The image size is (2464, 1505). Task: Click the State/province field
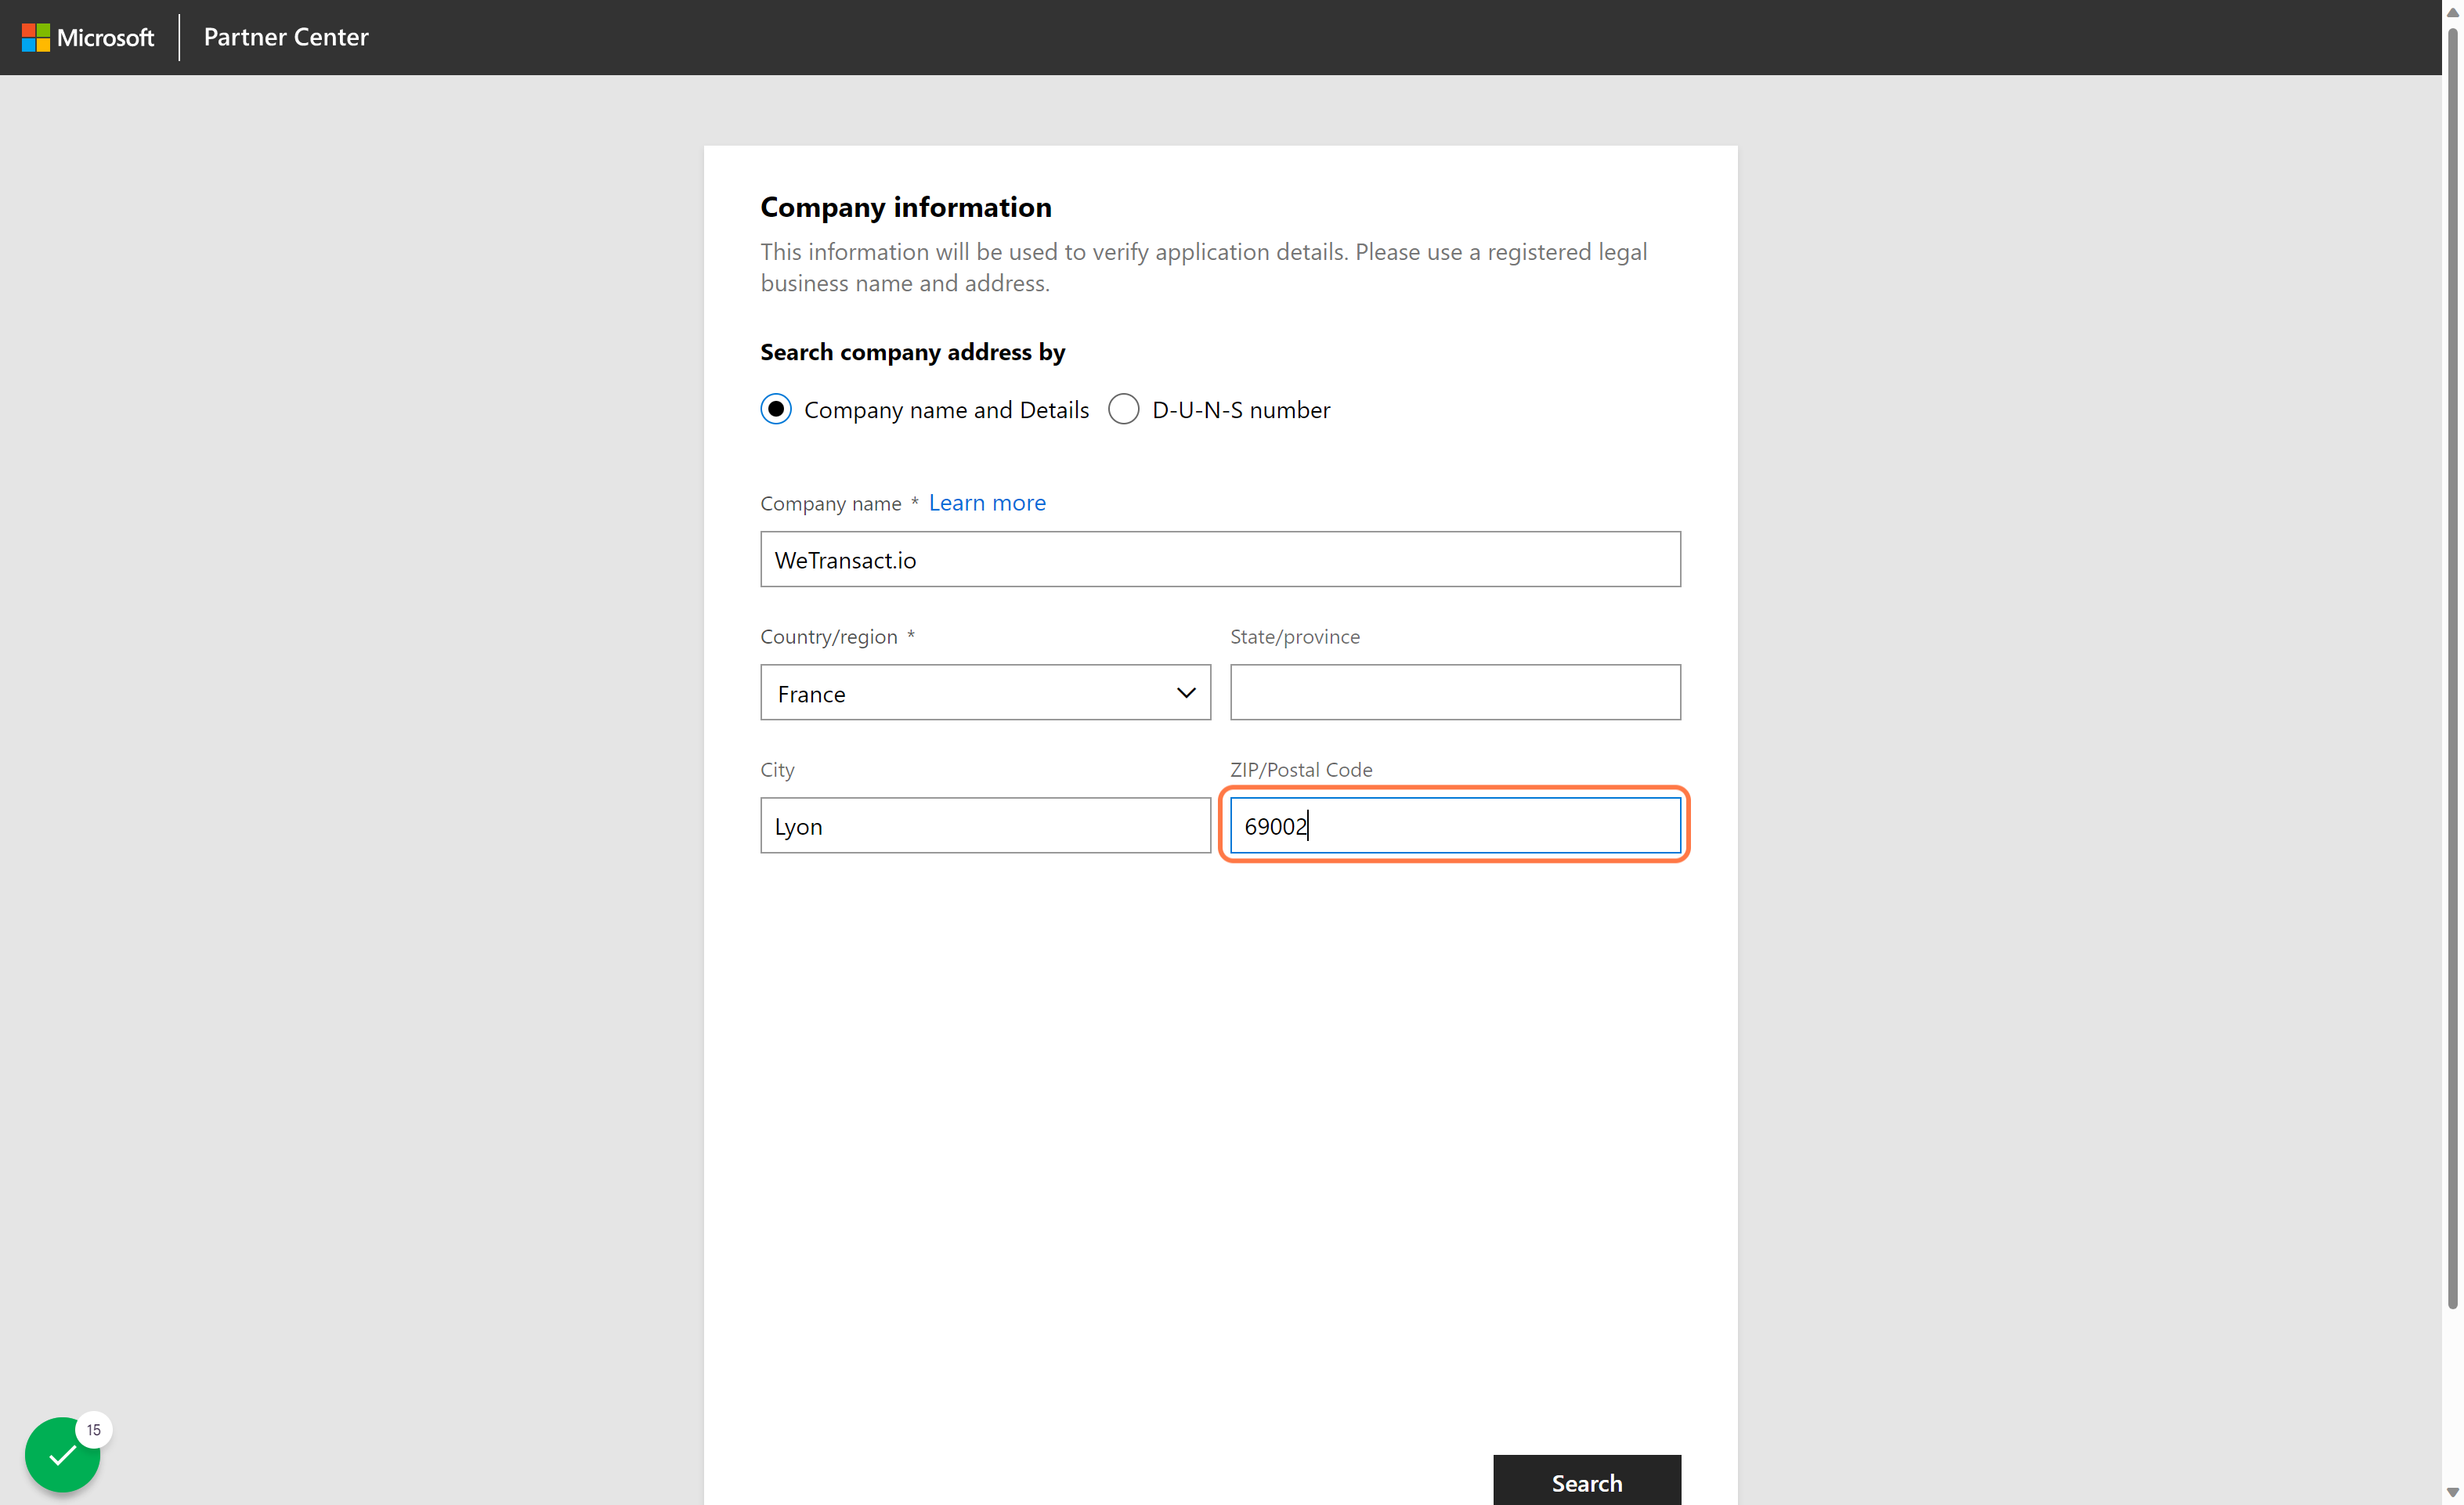[x=1455, y=692]
